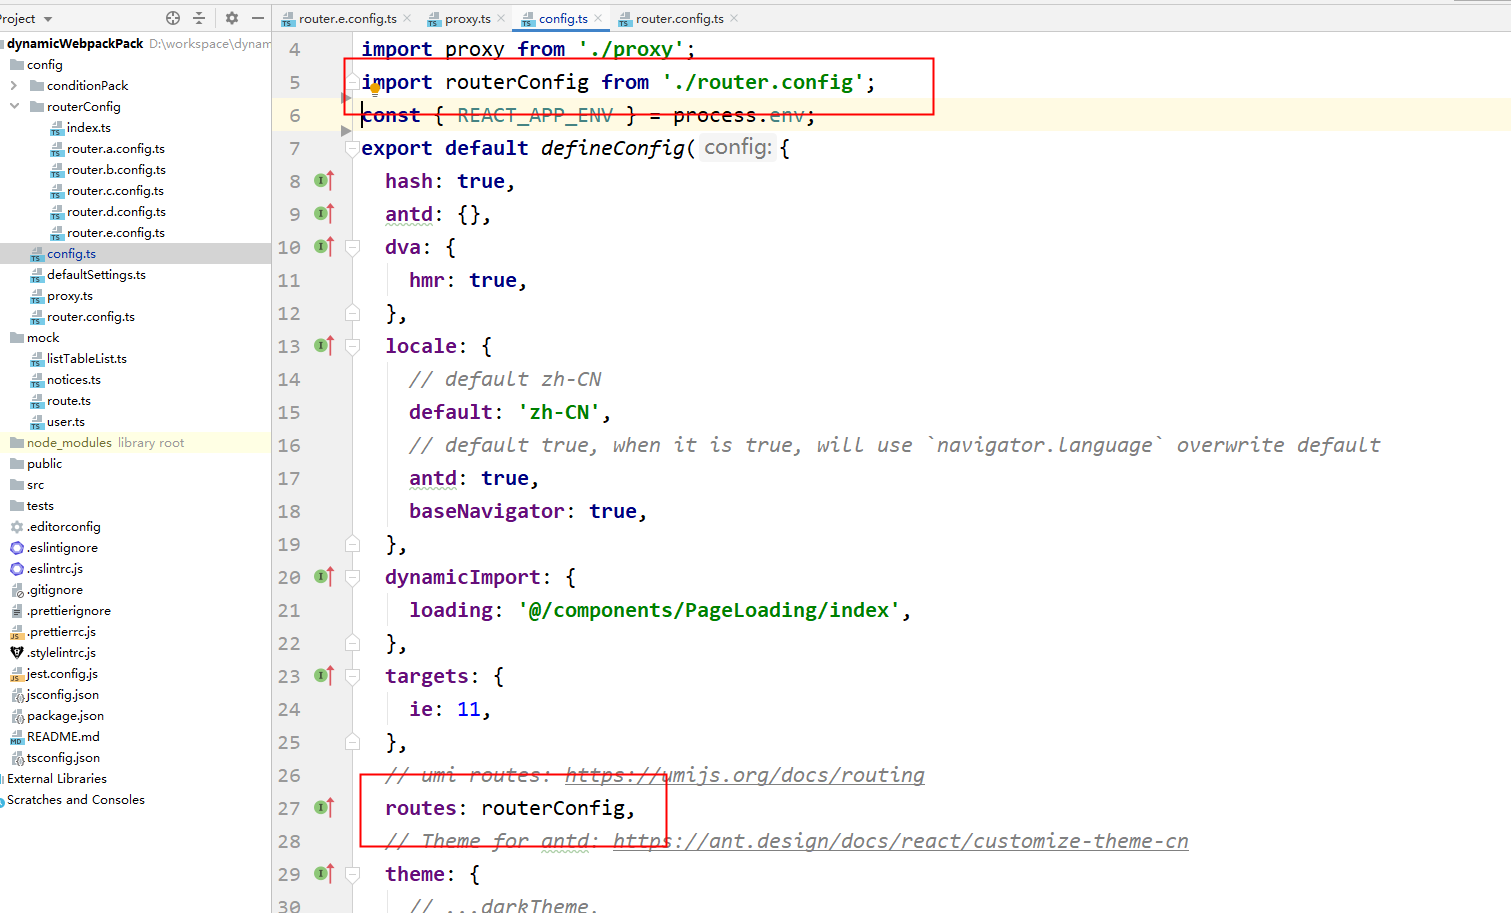Select the dynamicWebpackPack project root
1511x913 pixels.
pos(75,44)
